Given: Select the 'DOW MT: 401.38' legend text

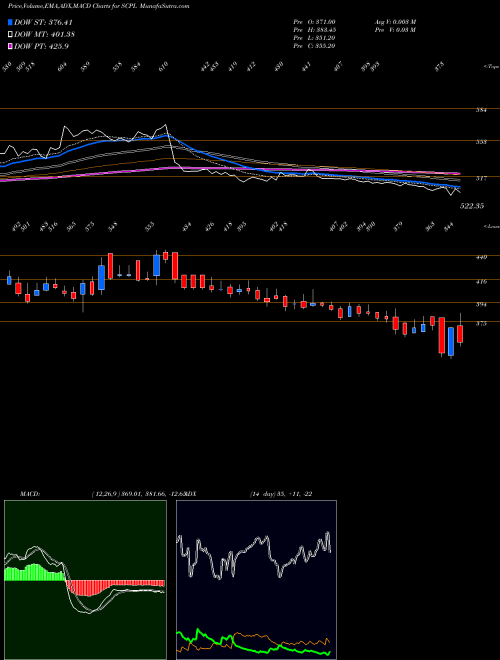Looking at the screenshot, I should point(44,34).
